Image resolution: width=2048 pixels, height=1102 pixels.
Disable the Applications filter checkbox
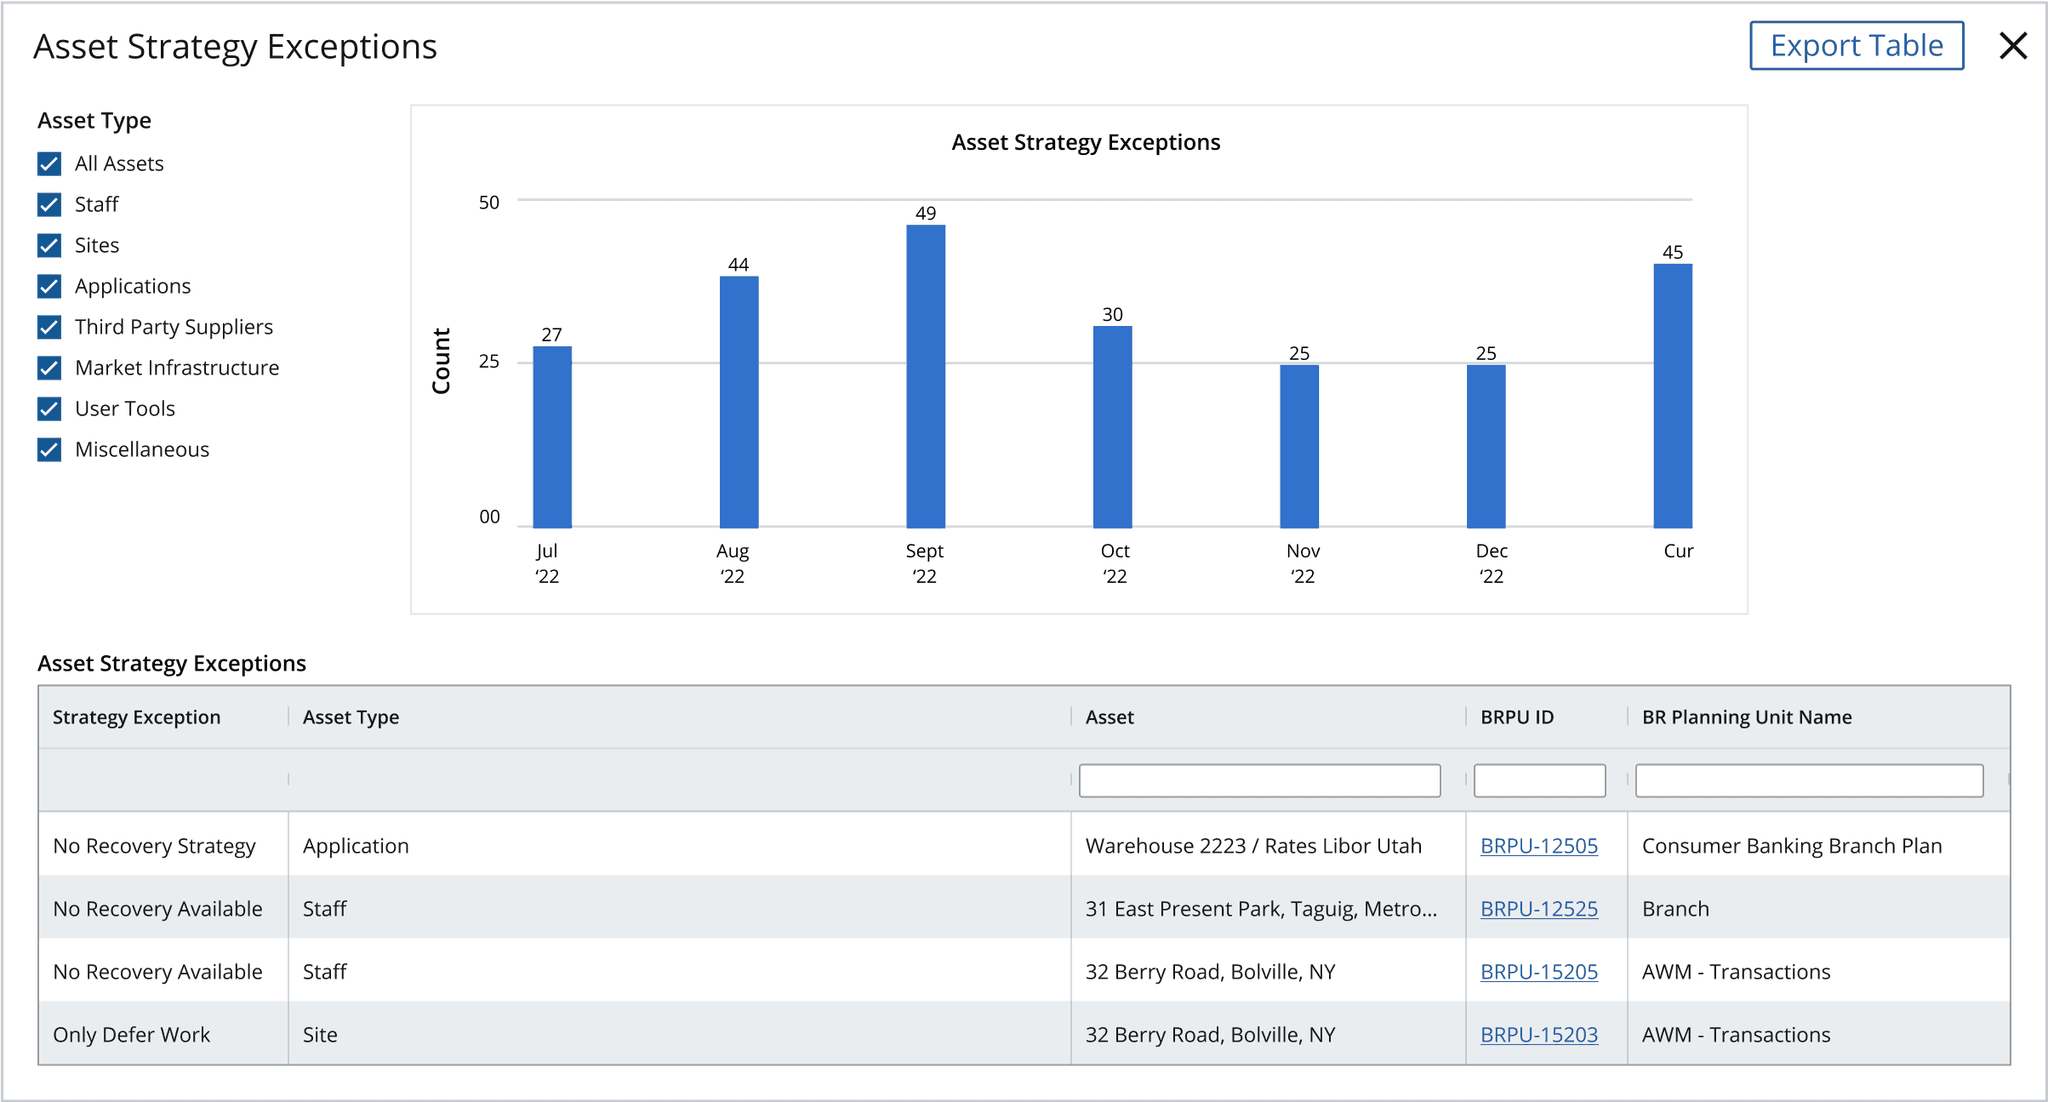tap(49, 287)
